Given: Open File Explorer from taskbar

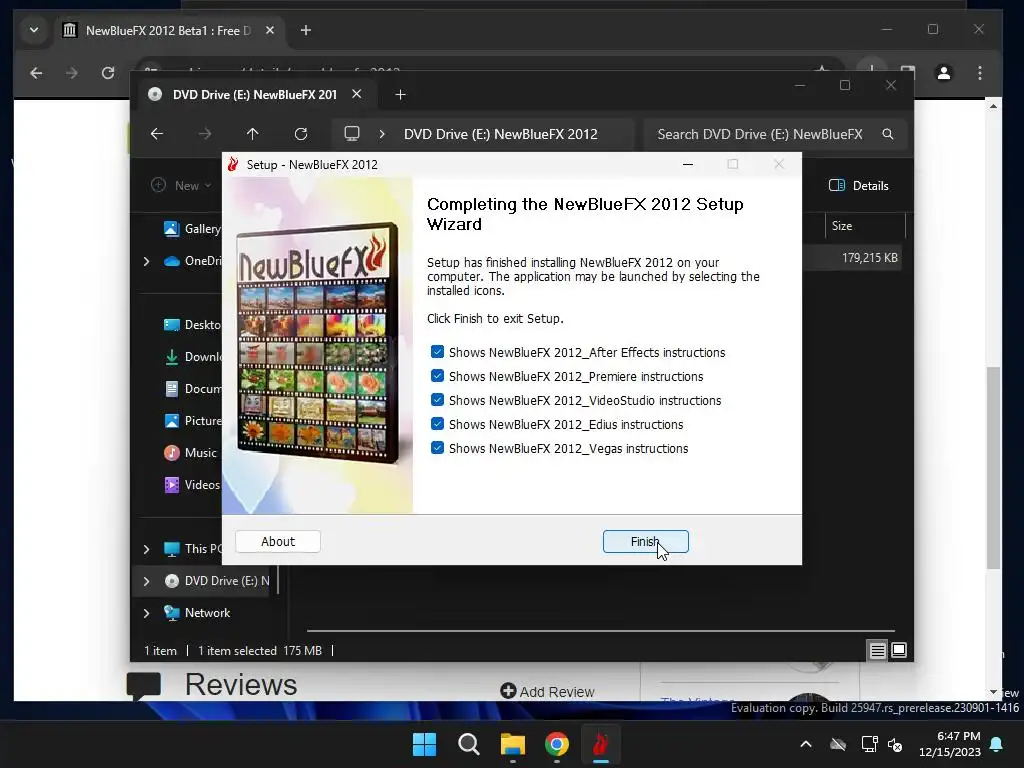Looking at the screenshot, I should pyautogui.click(x=513, y=744).
